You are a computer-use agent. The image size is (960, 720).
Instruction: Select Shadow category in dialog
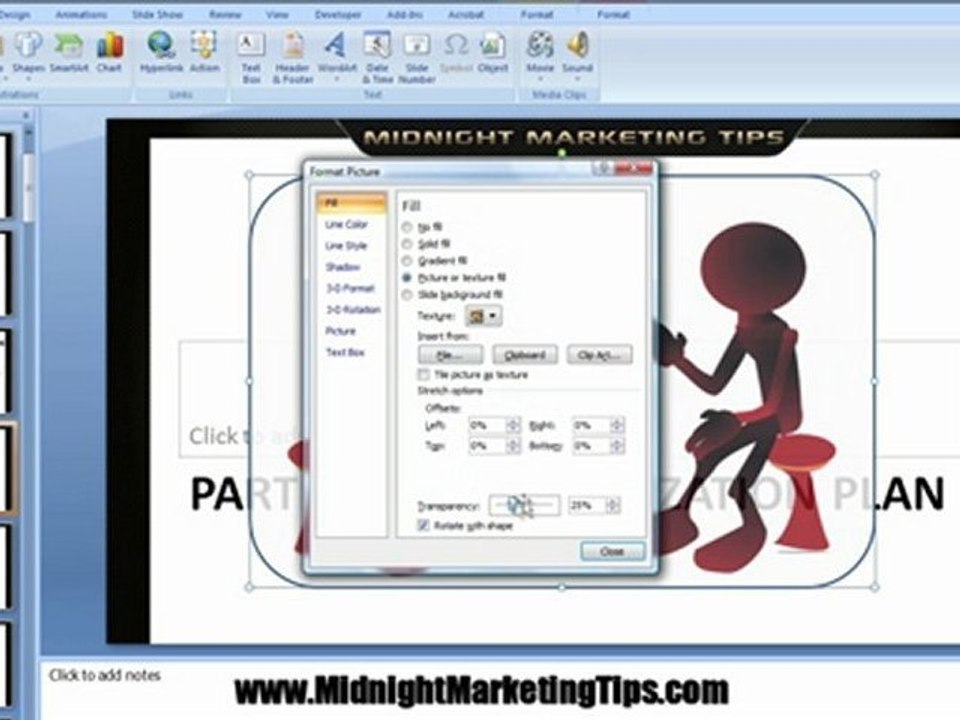[343, 267]
